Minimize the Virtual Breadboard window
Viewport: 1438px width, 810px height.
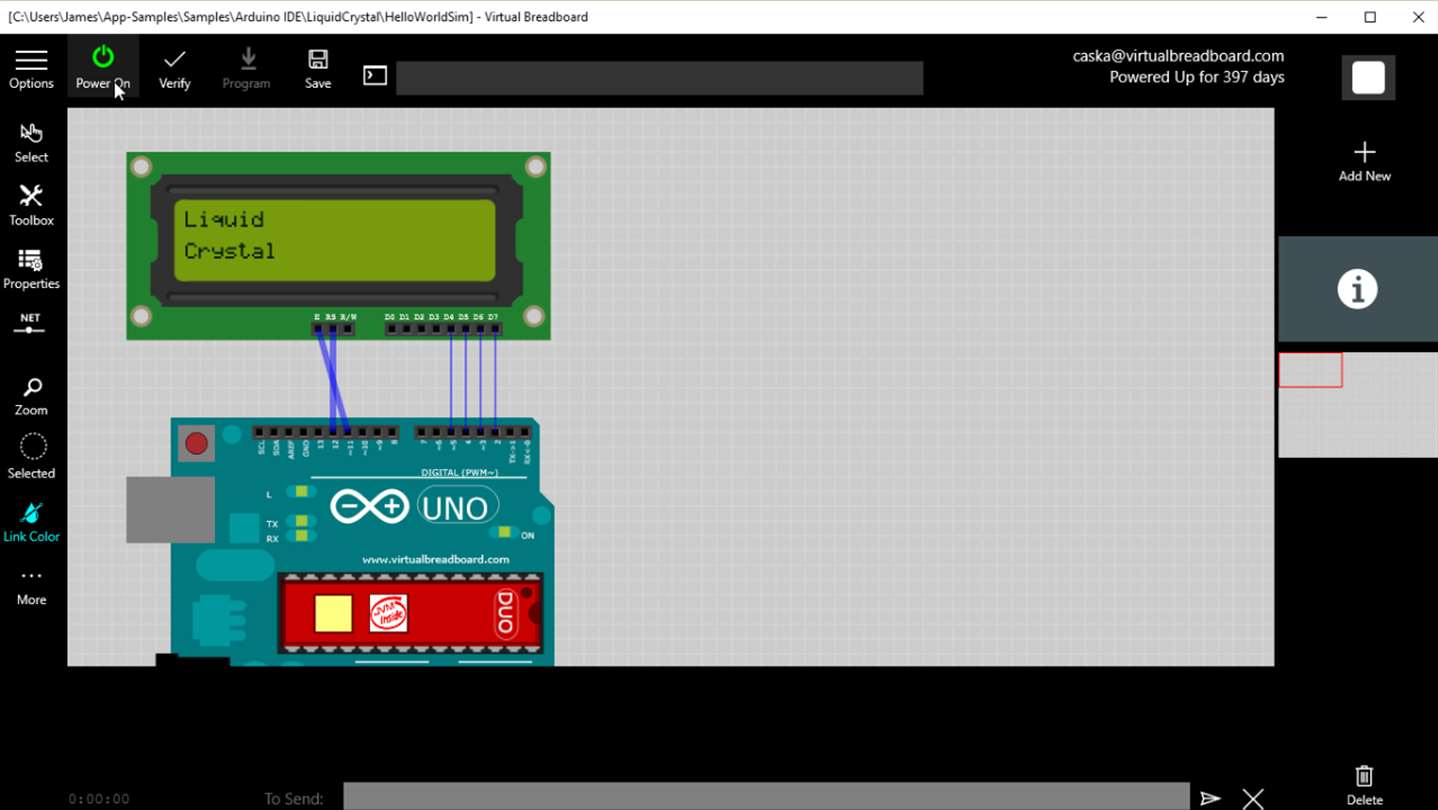(x=1322, y=17)
